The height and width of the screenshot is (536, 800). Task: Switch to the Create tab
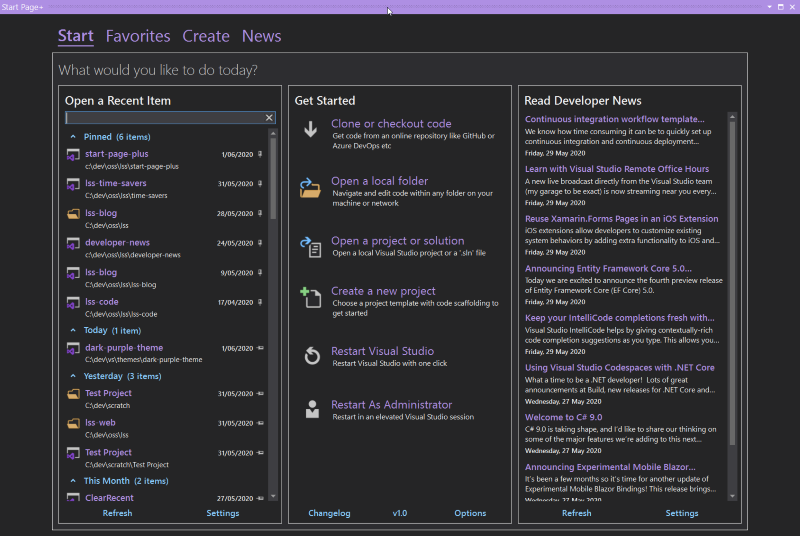click(x=206, y=36)
